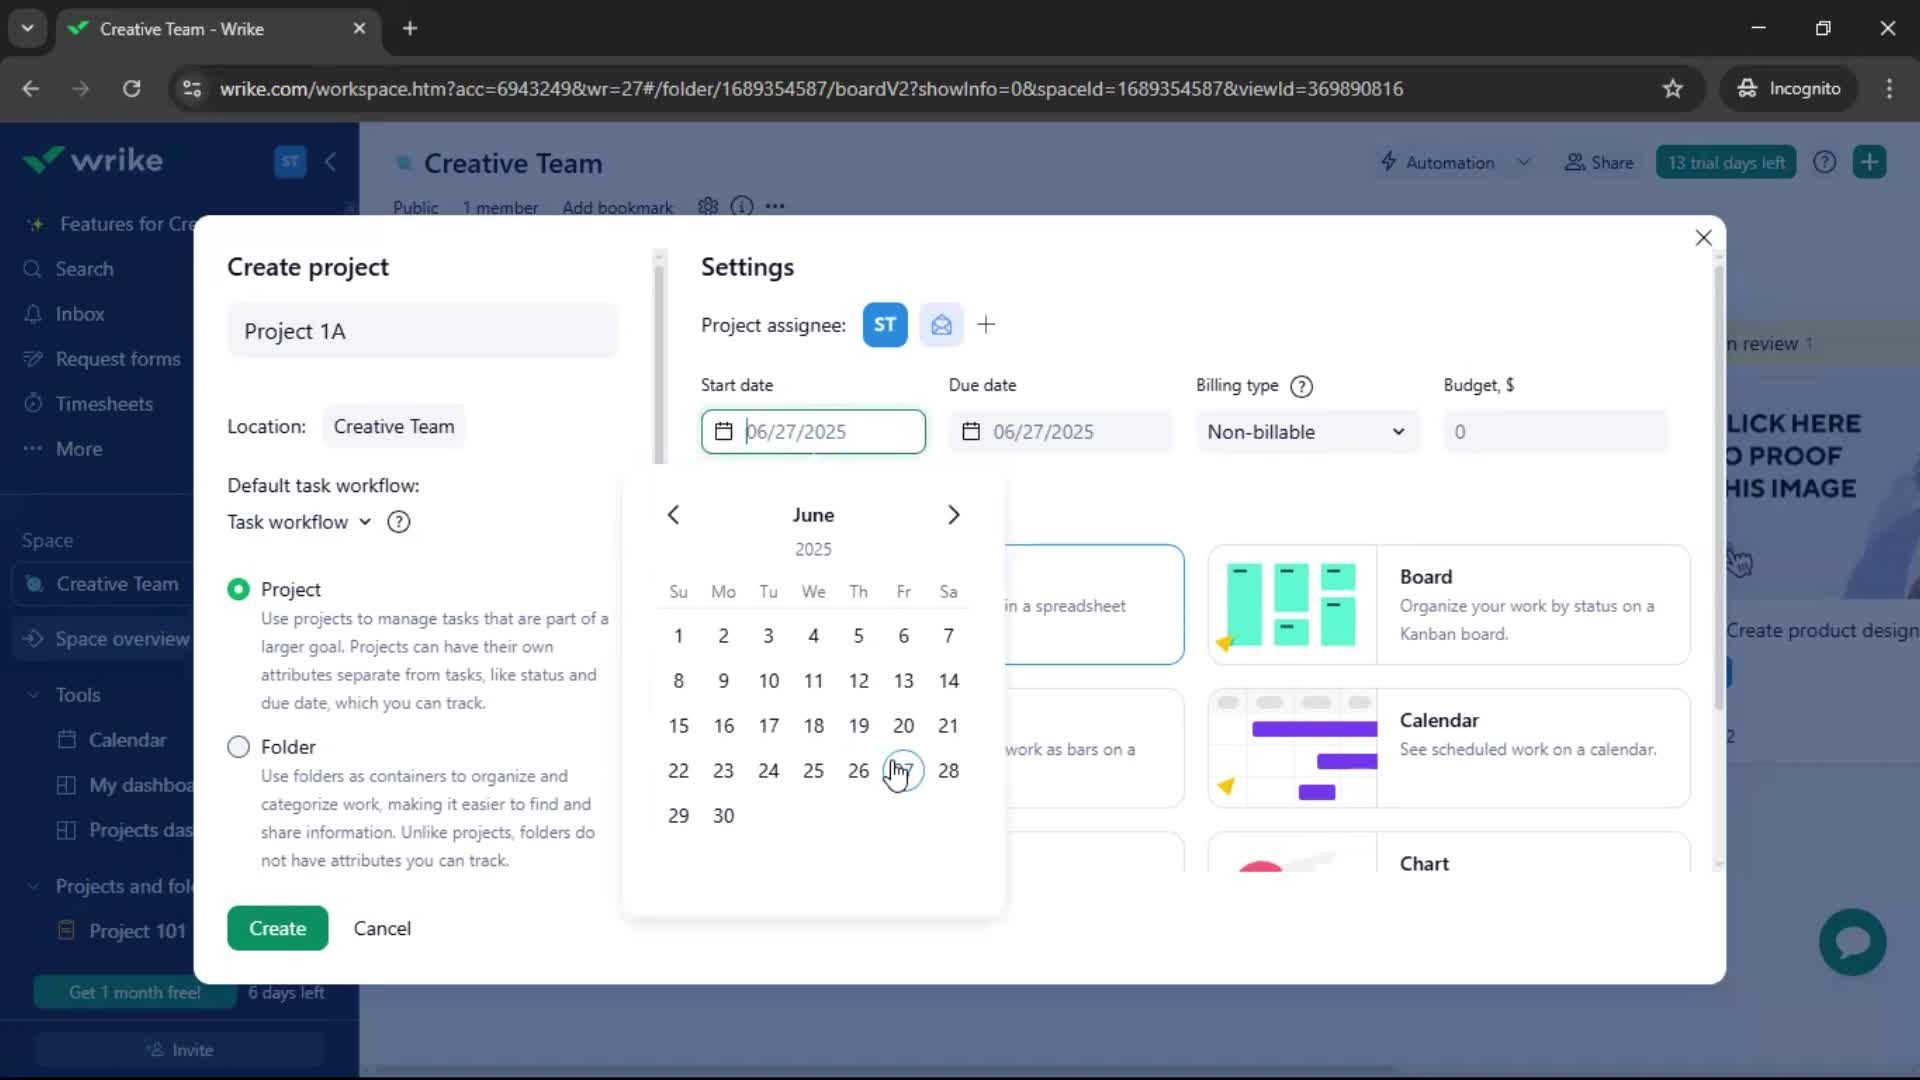Image resolution: width=1920 pixels, height=1080 pixels.
Task: Click the Start date input field
Action: point(813,432)
